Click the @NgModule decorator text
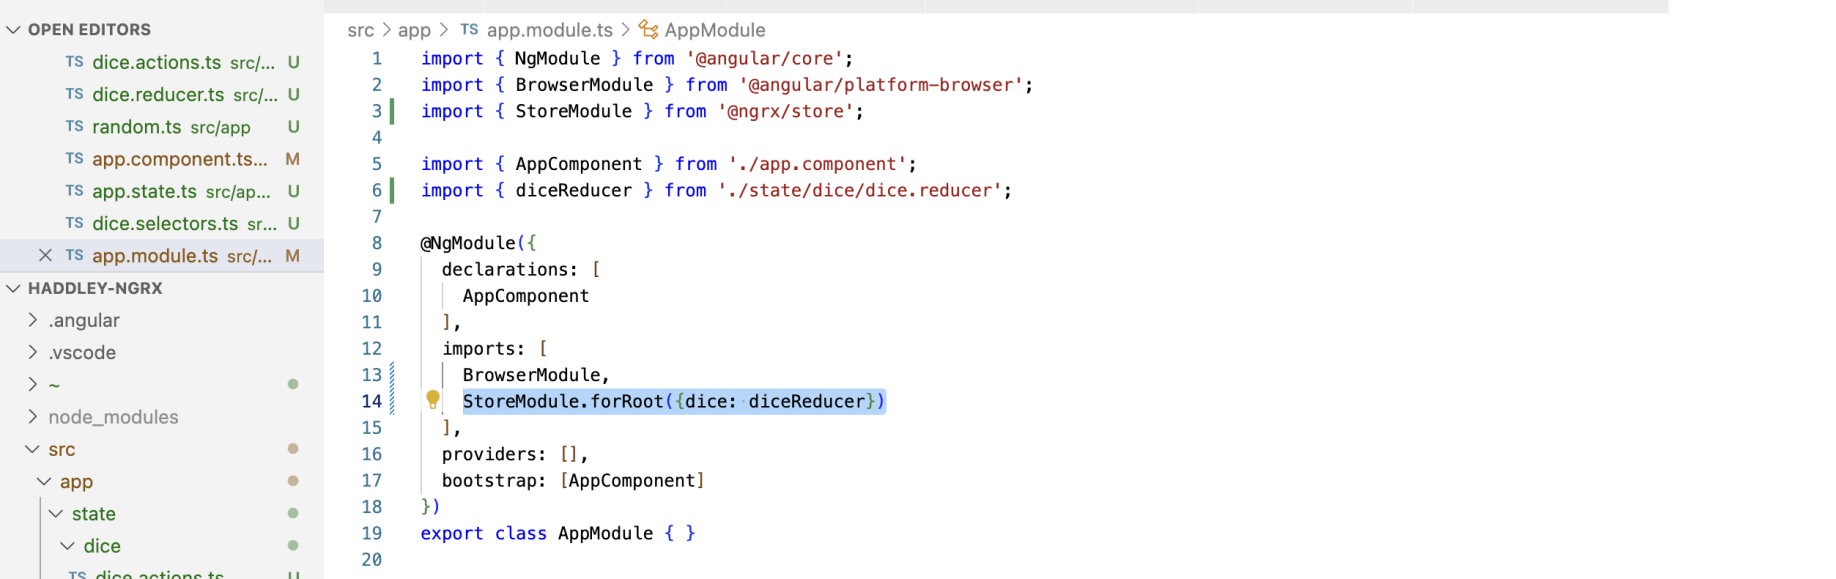This screenshot has width=1836, height=579. (468, 243)
